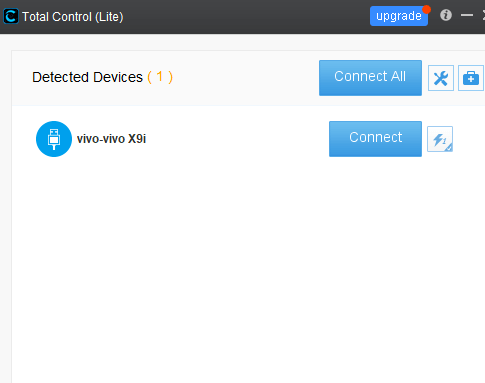The width and height of the screenshot is (485, 383).
Task: Close the Total Control window
Action: point(483,15)
